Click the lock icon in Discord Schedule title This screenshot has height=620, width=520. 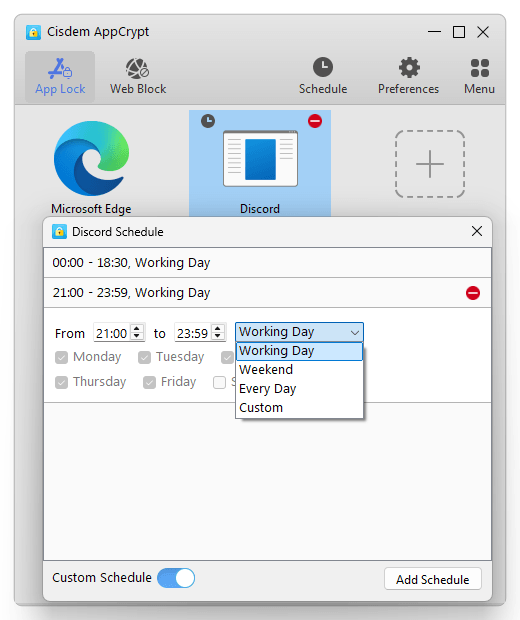59,232
